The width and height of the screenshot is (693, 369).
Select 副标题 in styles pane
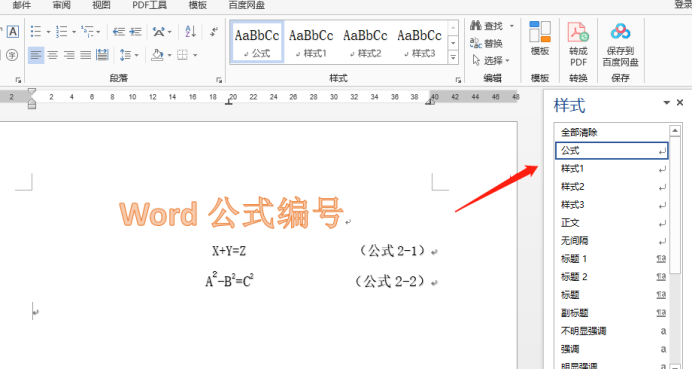tap(612, 313)
